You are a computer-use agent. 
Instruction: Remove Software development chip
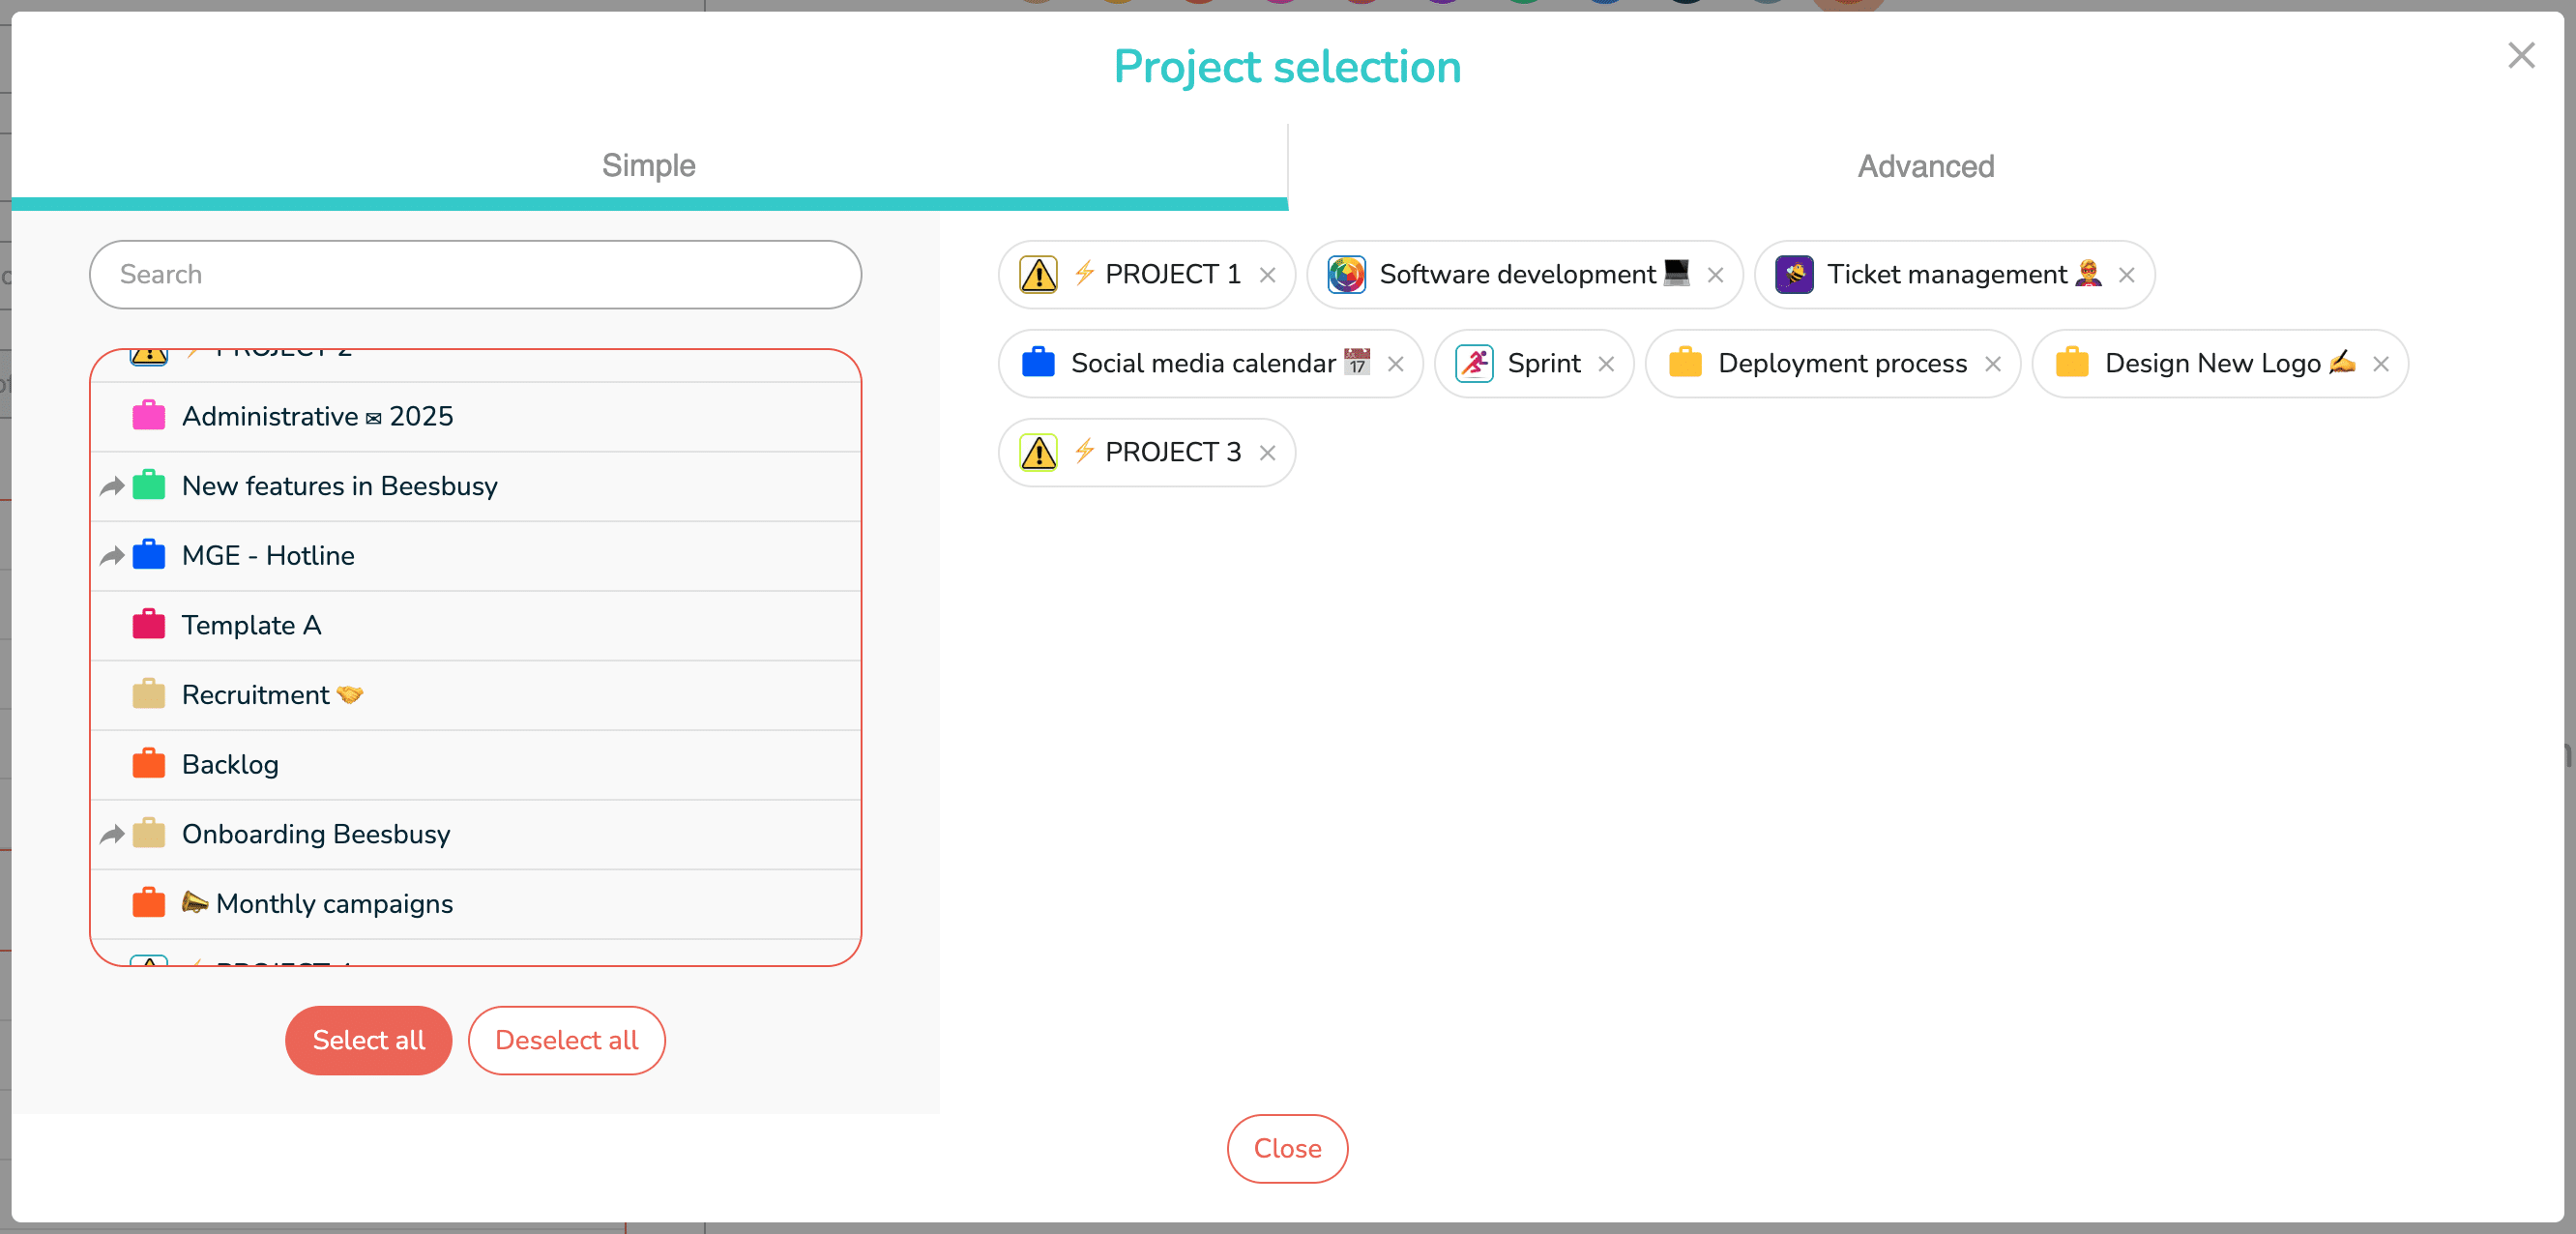(1715, 275)
